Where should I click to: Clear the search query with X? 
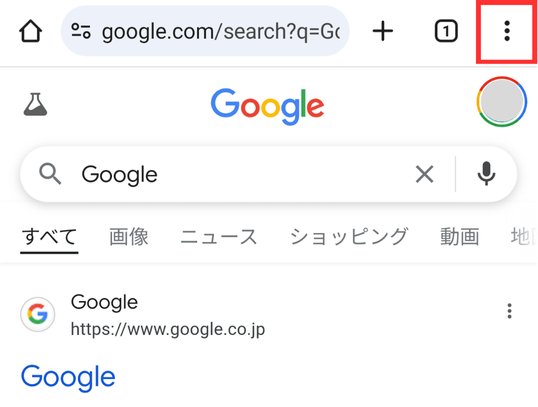coord(424,174)
